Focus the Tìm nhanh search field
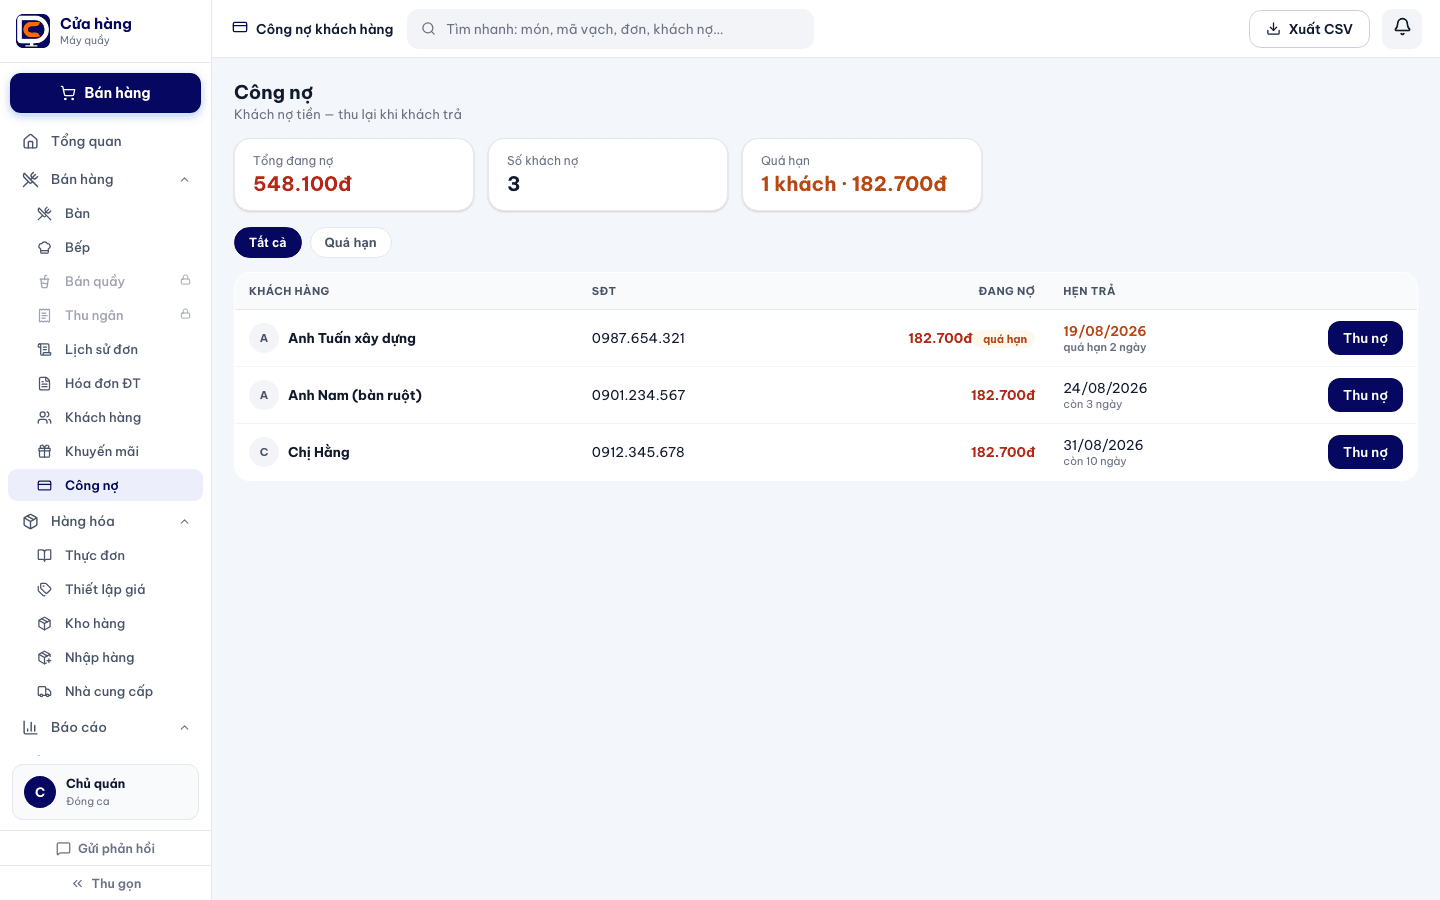The image size is (1440, 900). (x=610, y=29)
